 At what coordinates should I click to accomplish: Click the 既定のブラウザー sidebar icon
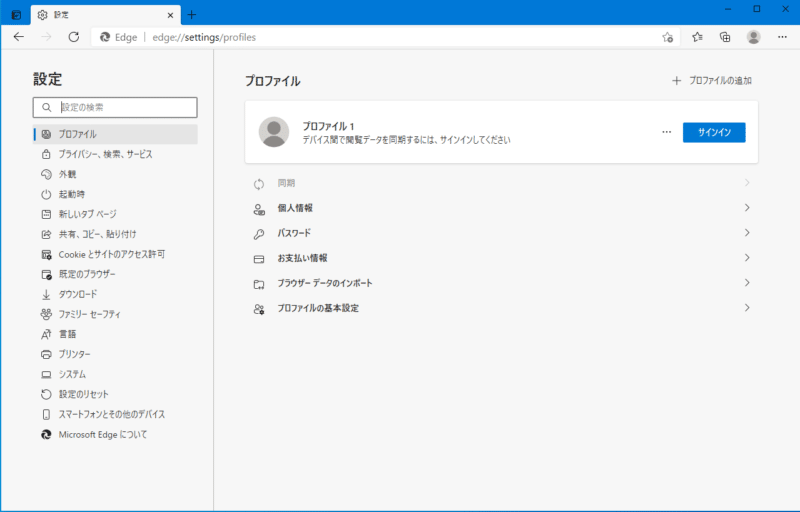click(x=46, y=274)
